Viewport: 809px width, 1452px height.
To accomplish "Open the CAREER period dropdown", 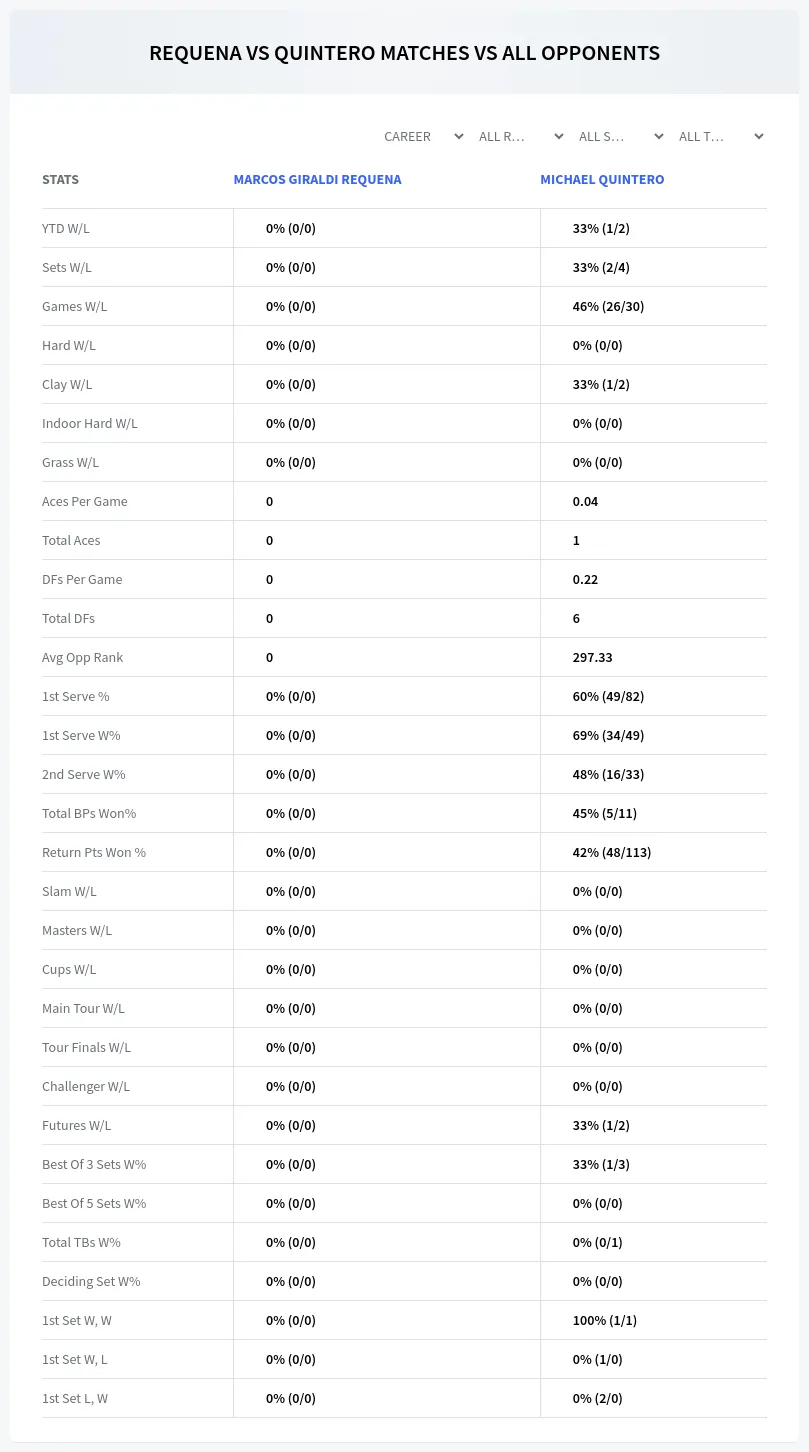I will [x=423, y=136].
